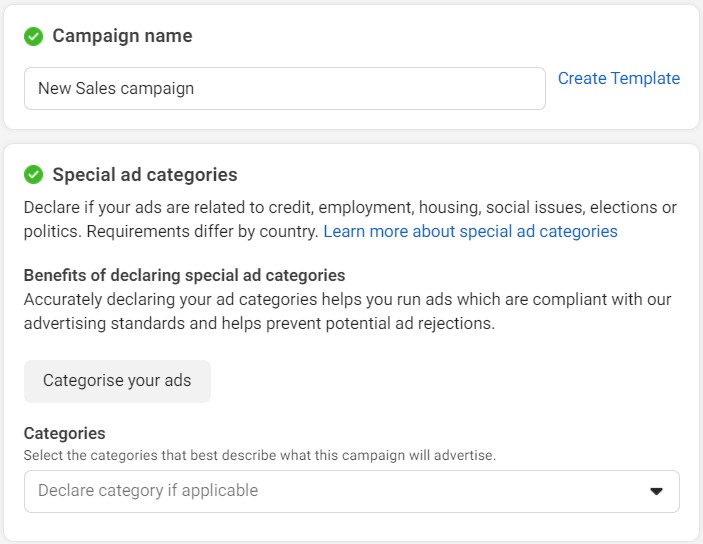Open Learn more about special ad categories
The width and height of the screenshot is (703, 544).
[x=470, y=231]
